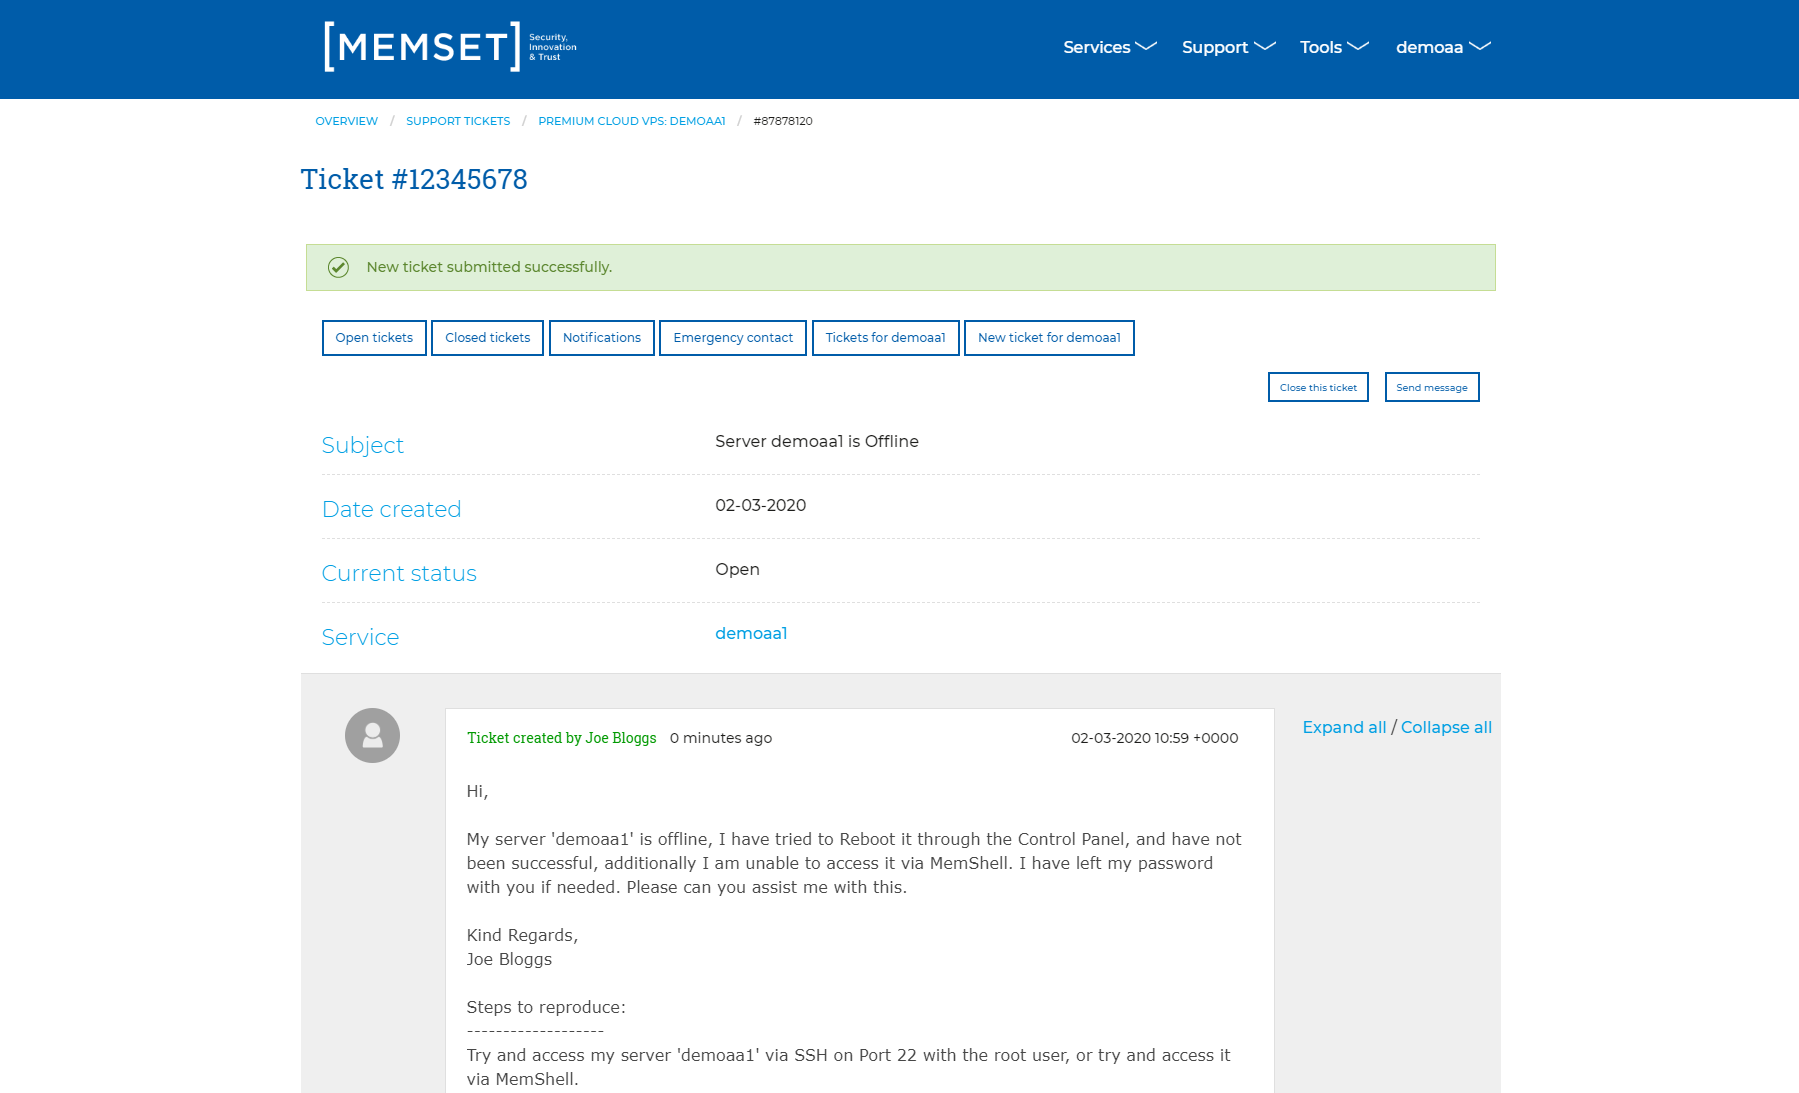Screen dimensions: 1799x1093
Task: Open Support Tickets breadcrumb link
Action: (458, 121)
